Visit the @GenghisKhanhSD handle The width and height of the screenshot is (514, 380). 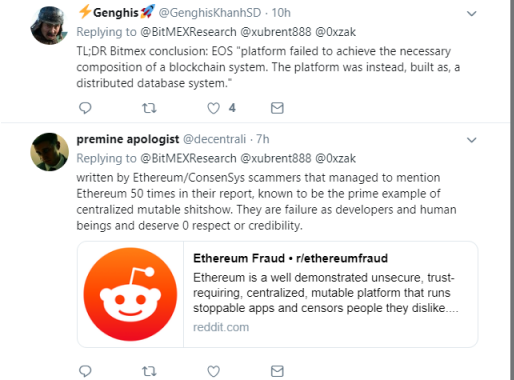point(210,13)
